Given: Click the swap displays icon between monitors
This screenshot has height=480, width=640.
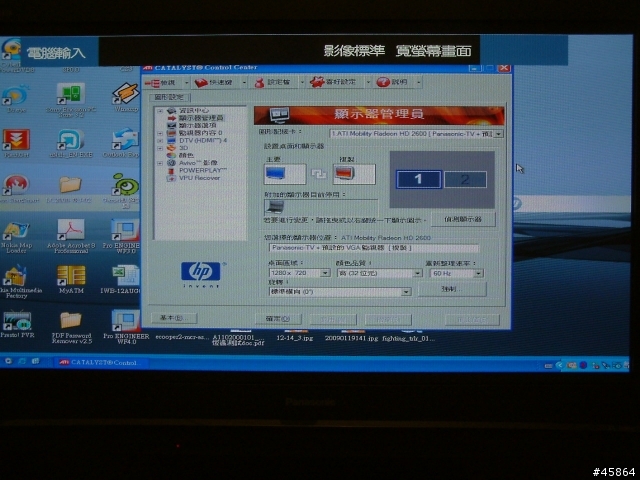Looking at the screenshot, I should point(319,174).
